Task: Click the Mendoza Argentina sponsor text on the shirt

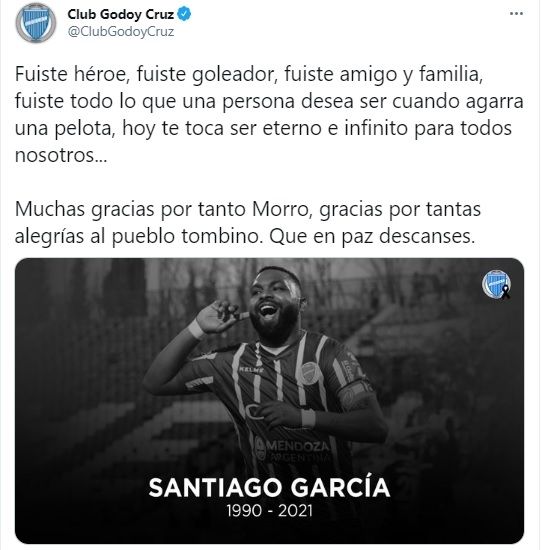Action: [x=294, y=451]
